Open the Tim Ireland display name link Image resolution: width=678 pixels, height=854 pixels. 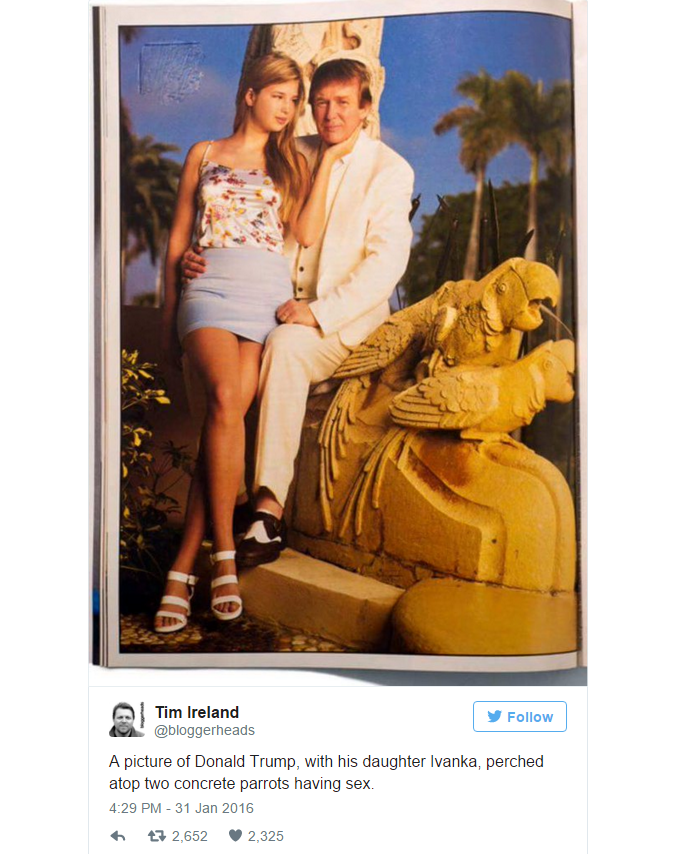197,712
